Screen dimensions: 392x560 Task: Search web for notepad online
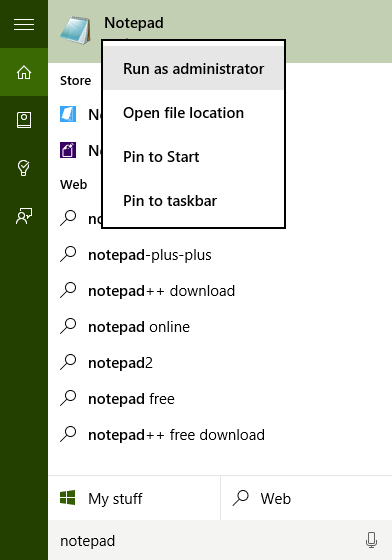220,327
